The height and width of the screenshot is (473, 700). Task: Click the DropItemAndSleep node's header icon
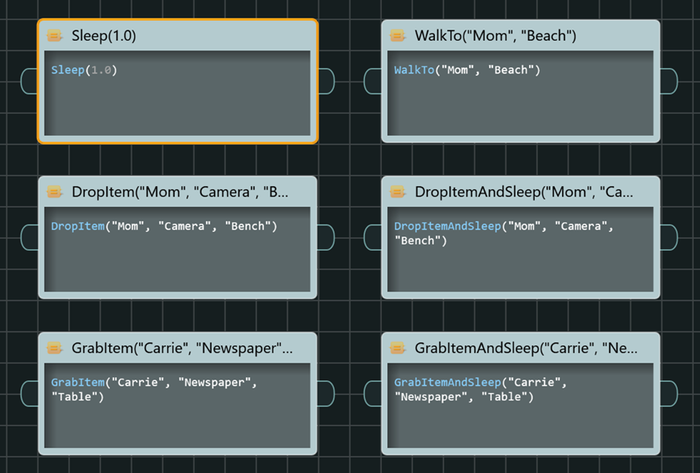pyautogui.click(x=397, y=192)
